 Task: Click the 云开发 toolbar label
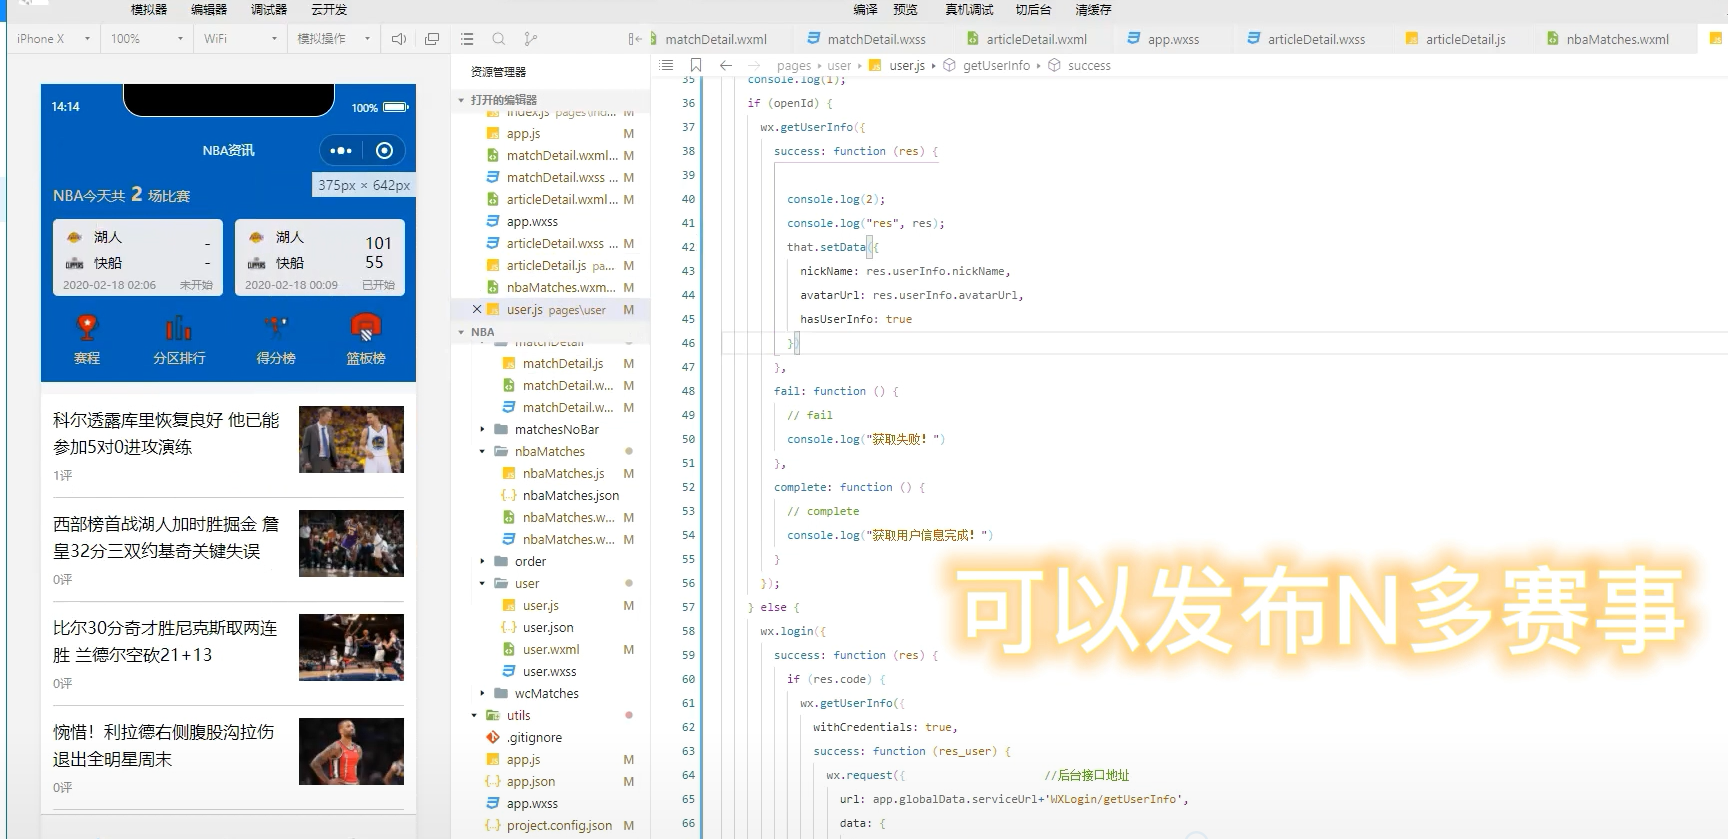tap(329, 9)
